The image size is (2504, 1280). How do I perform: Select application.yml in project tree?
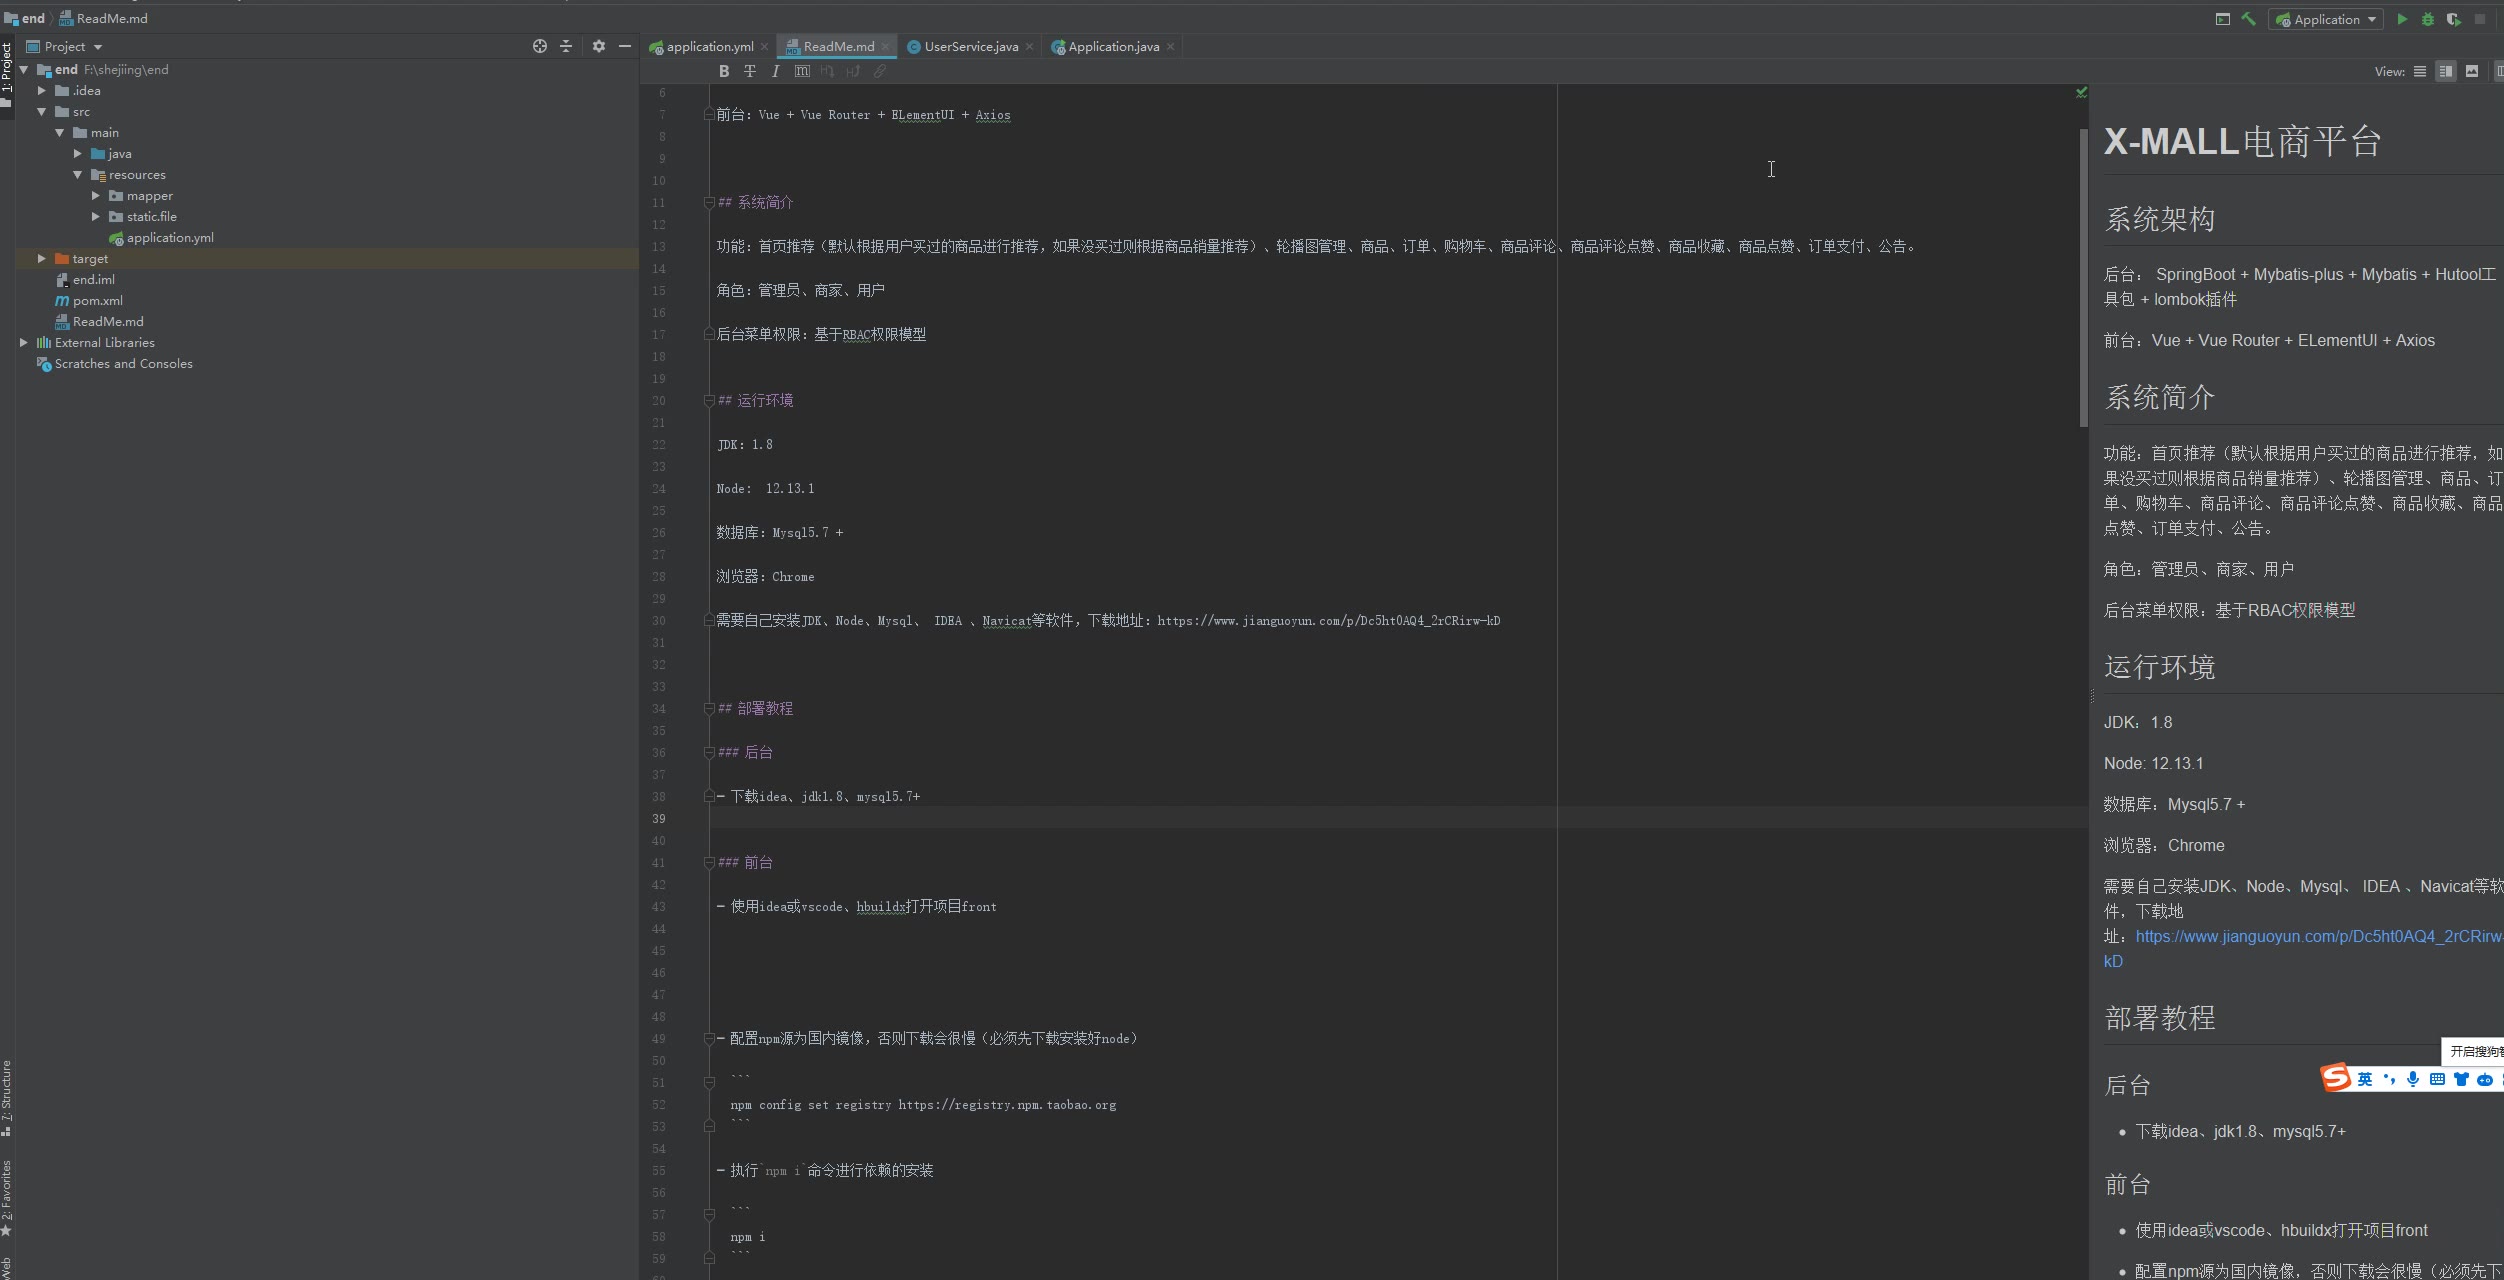click(170, 237)
